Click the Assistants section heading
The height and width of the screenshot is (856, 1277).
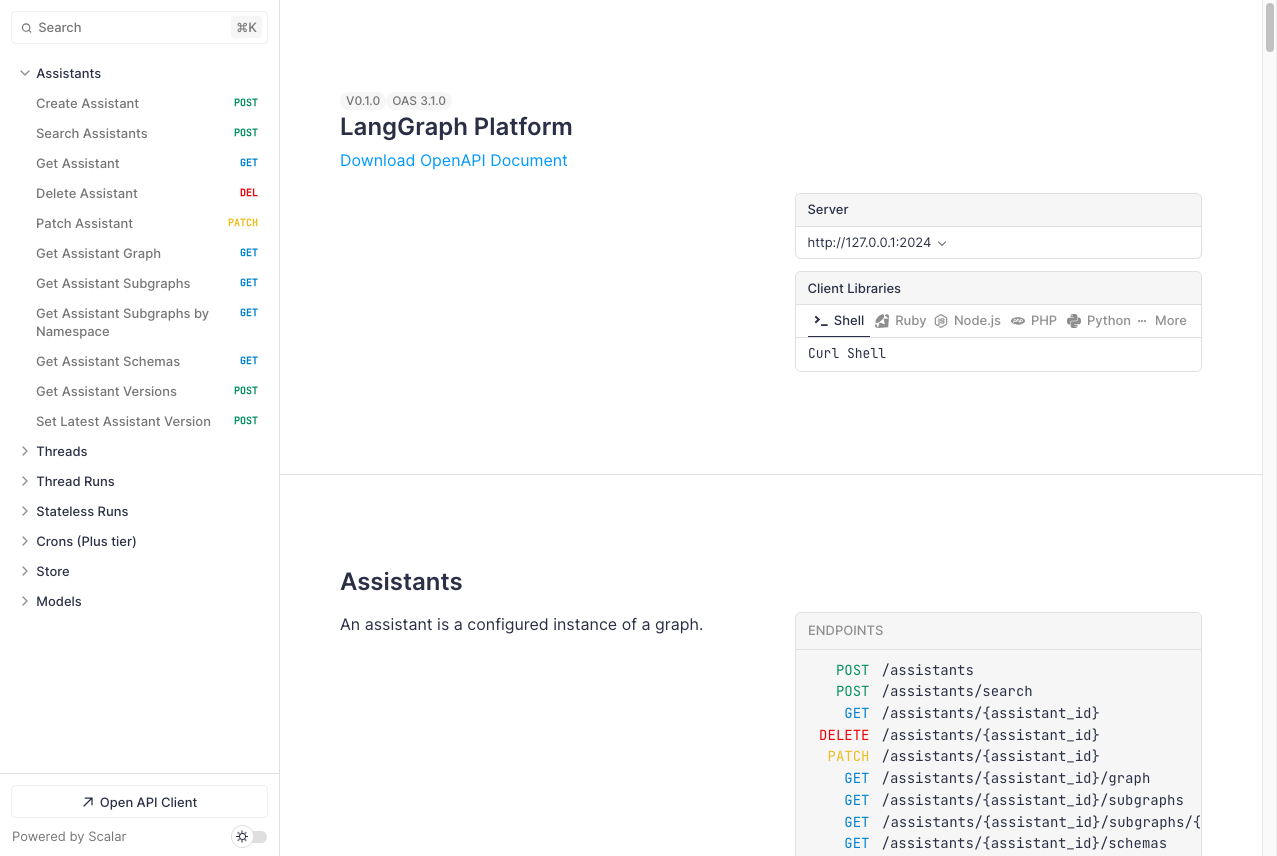click(x=401, y=582)
